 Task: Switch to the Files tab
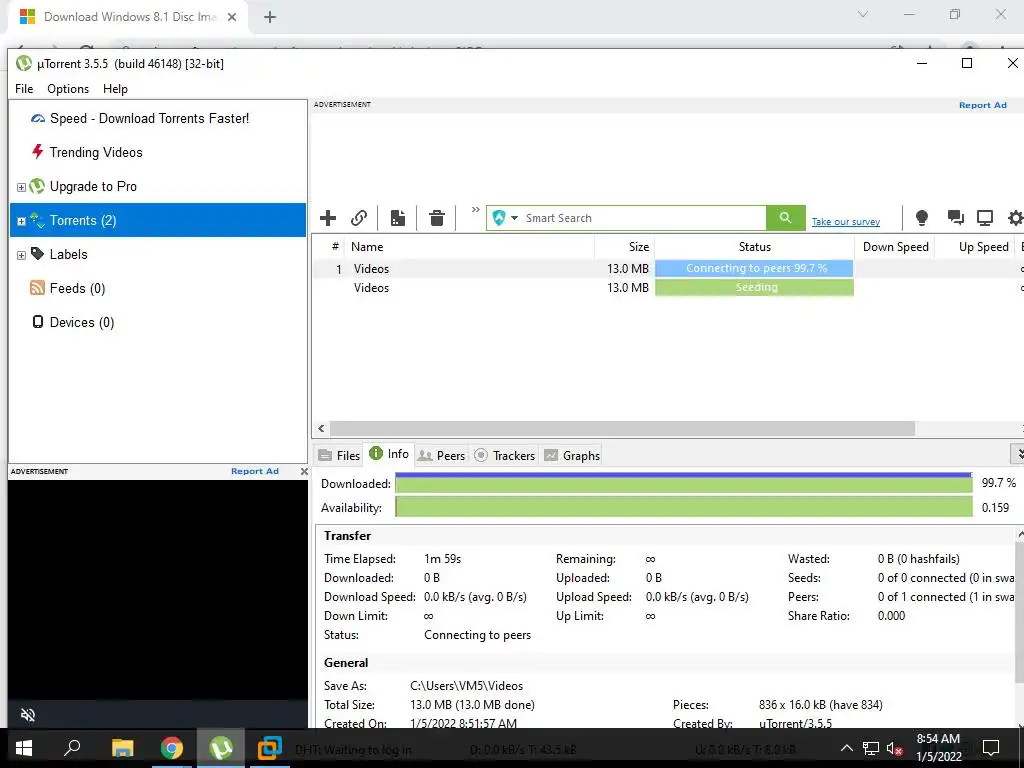(x=339, y=455)
